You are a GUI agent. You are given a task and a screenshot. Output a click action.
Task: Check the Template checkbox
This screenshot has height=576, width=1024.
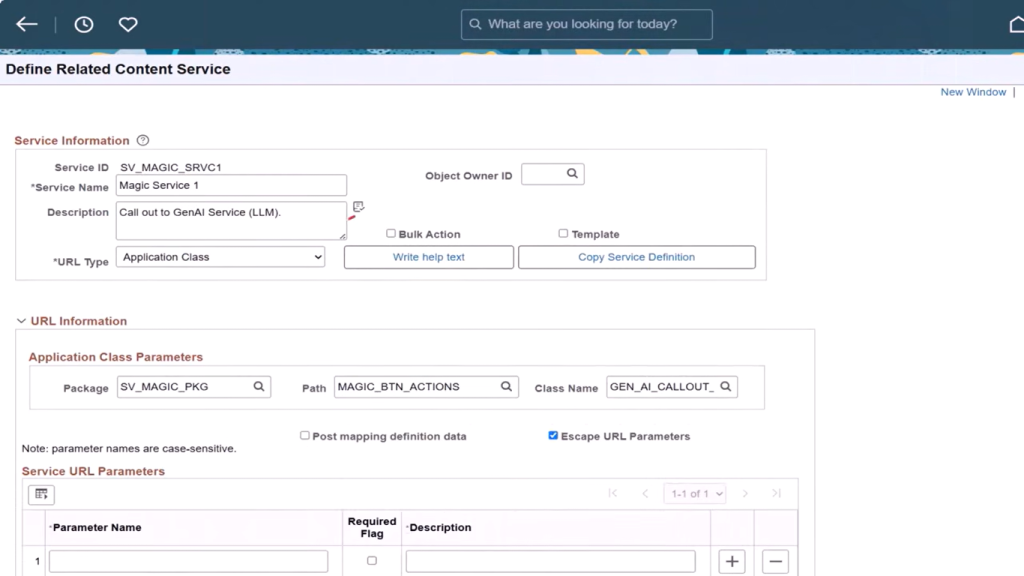pyautogui.click(x=563, y=233)
